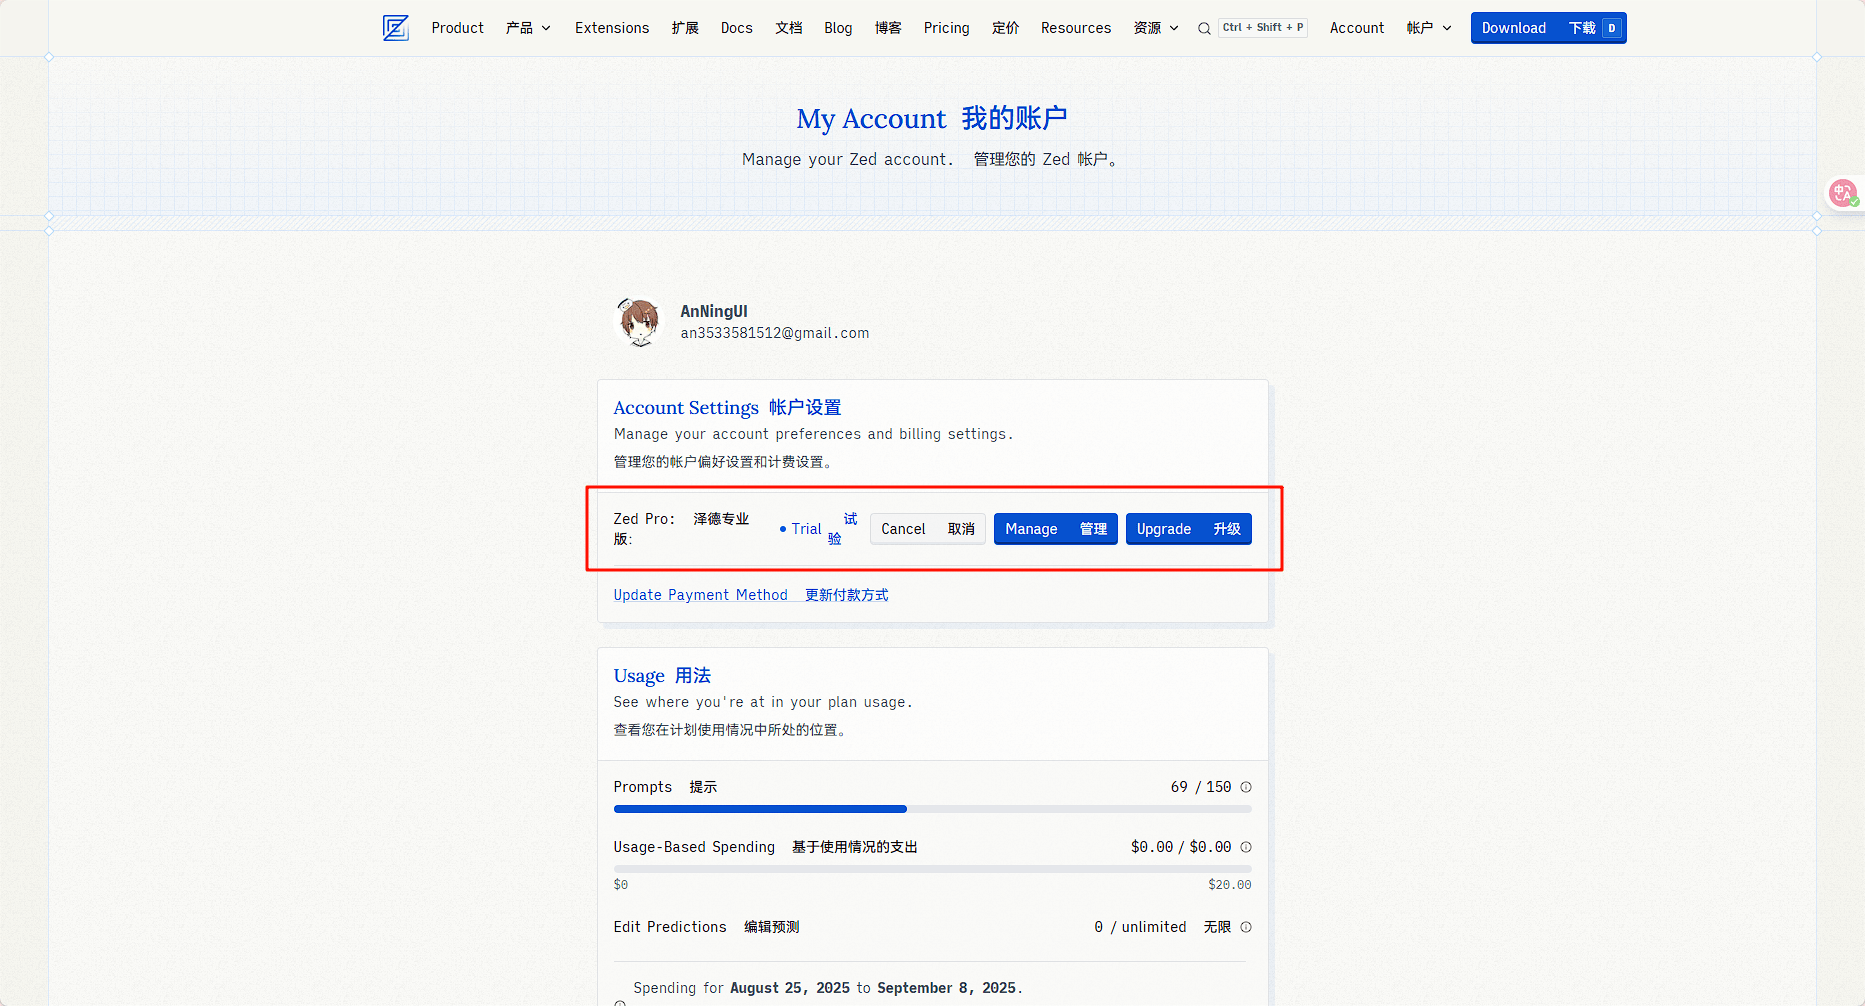Viewport: 1865px width, 1006px height.
Task: Click the Manage subscription button
Action: point(1055,529)
